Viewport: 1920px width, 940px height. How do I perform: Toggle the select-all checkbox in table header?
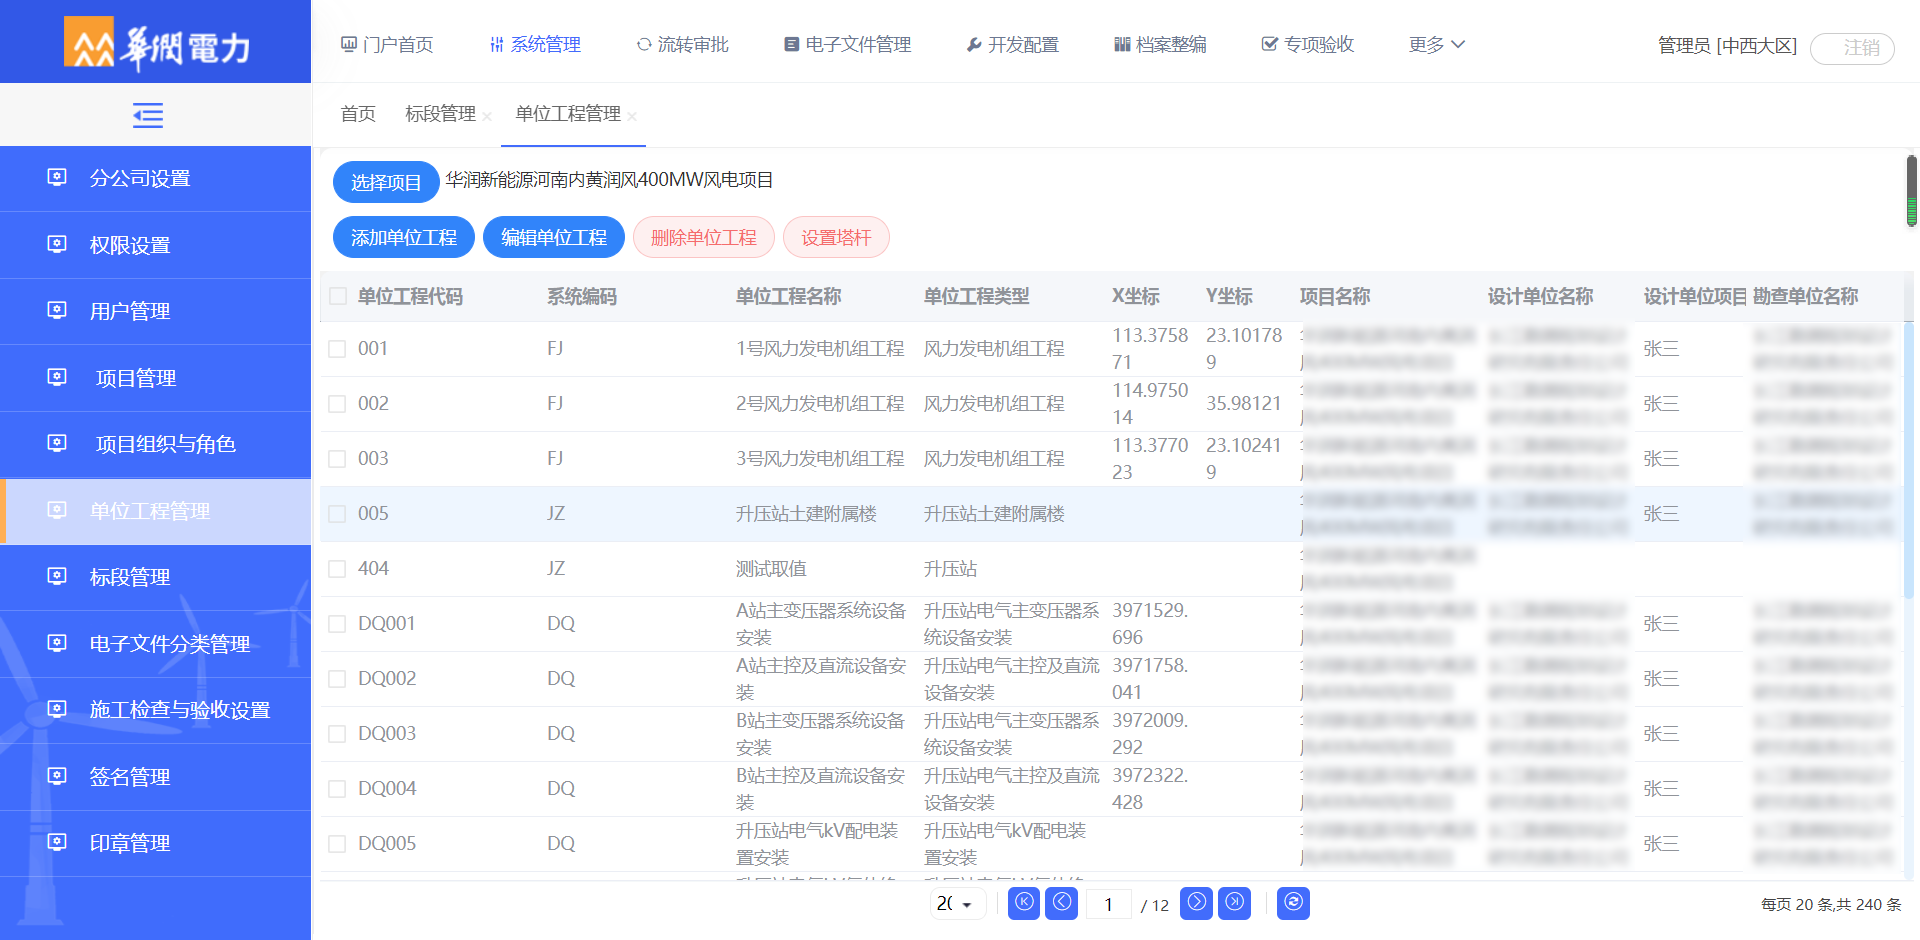338,297
